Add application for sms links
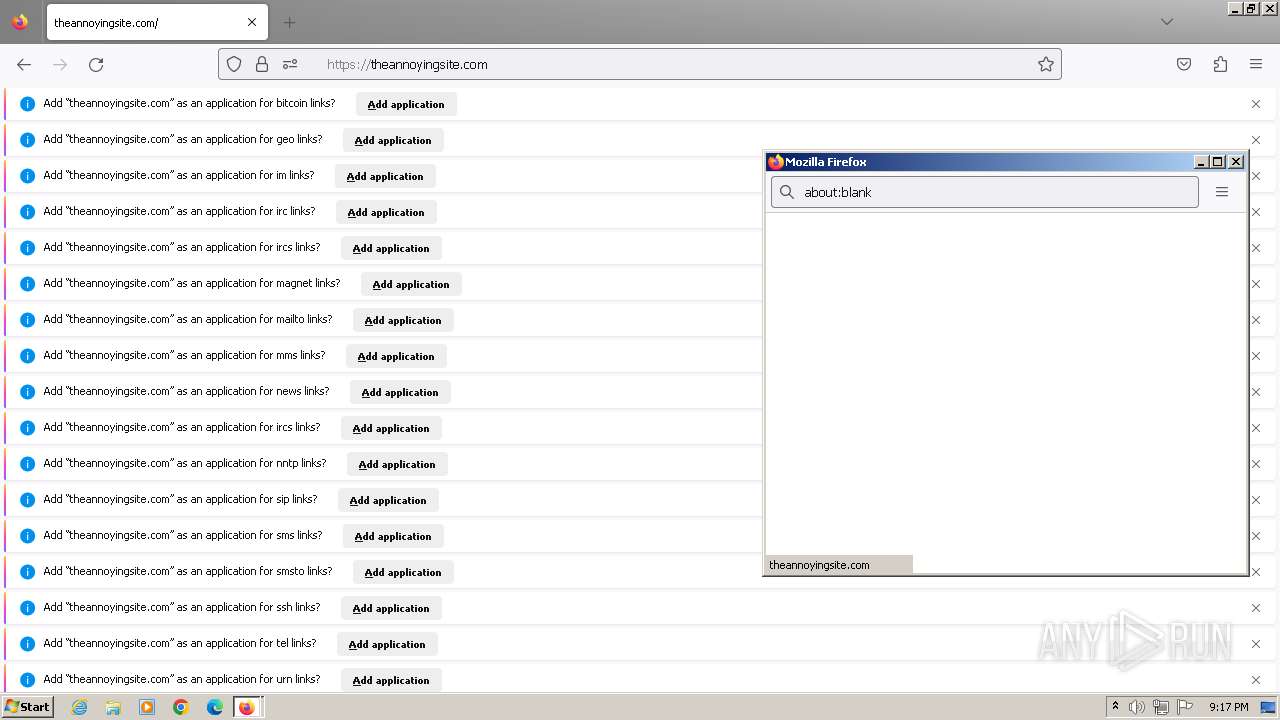Image resolution: width=1280 pixels, height=720 pixels. pos(393,536)
